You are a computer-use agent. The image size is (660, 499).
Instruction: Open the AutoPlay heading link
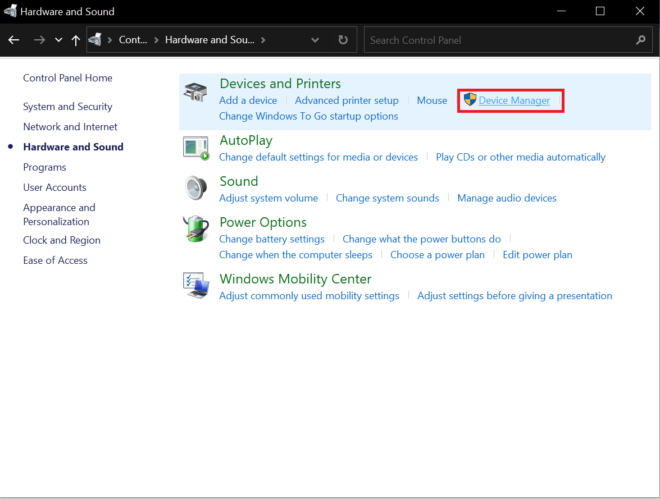[x=246, y=141]
